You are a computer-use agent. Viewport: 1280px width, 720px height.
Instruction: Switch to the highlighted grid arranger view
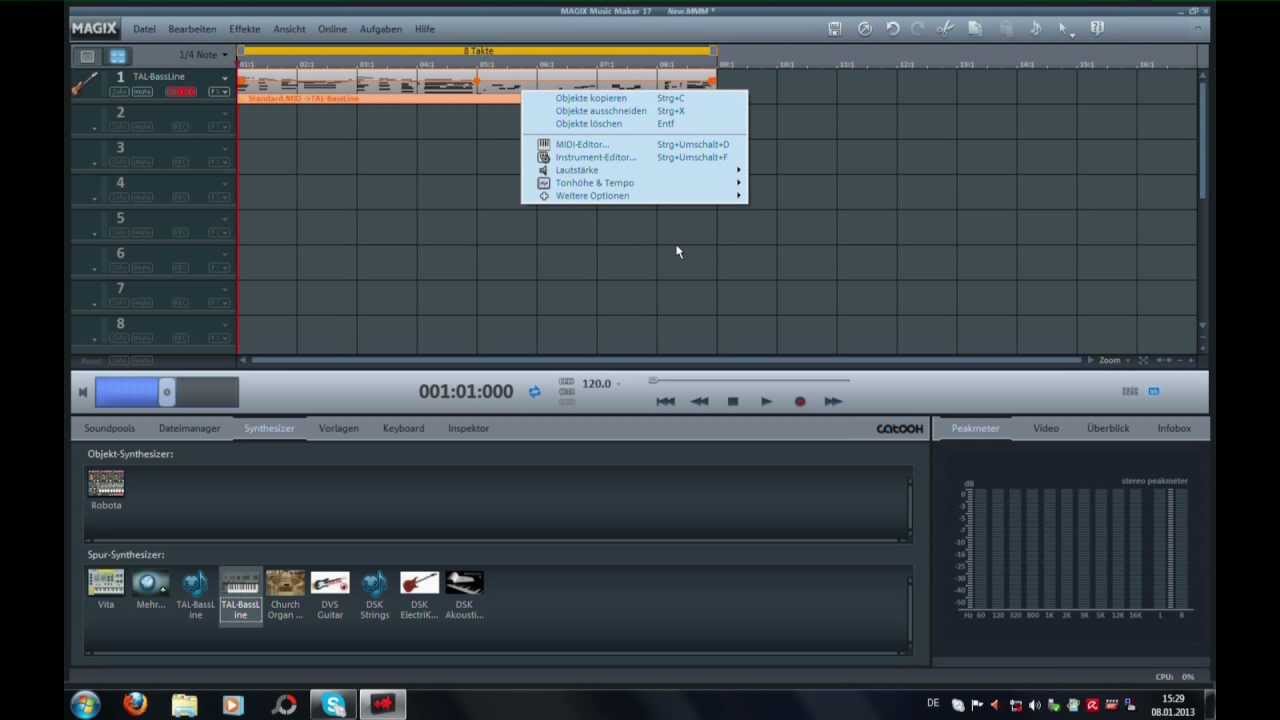[x=118, y=56]
